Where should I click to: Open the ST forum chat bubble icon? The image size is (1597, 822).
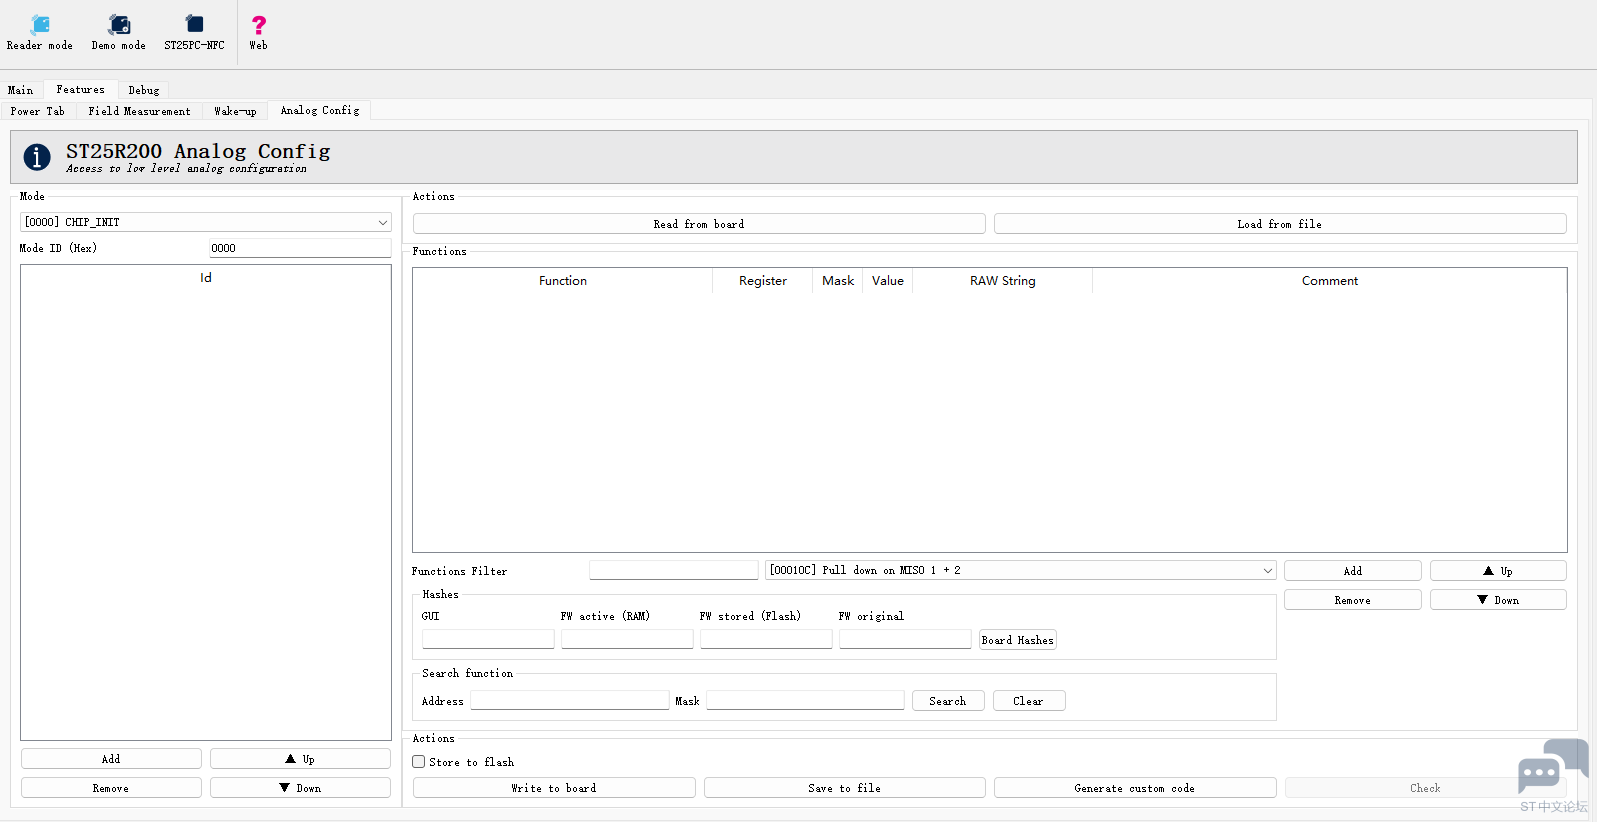click(x=1552, y=766)
